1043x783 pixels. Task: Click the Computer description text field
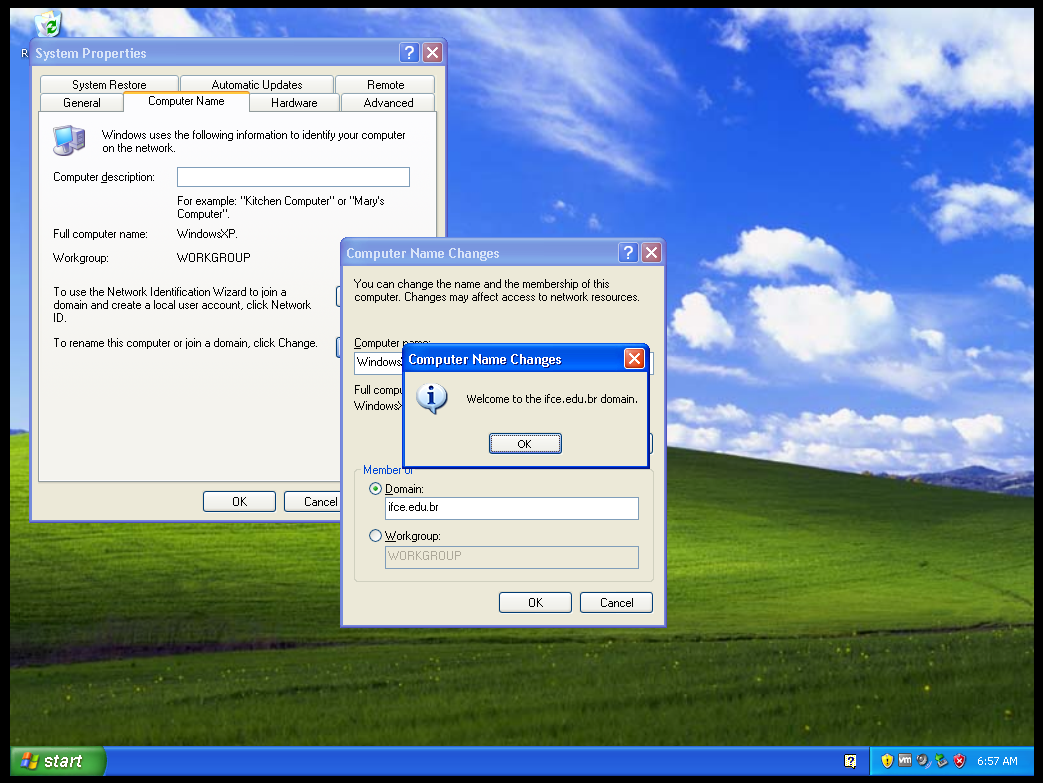tap(293, 177)
